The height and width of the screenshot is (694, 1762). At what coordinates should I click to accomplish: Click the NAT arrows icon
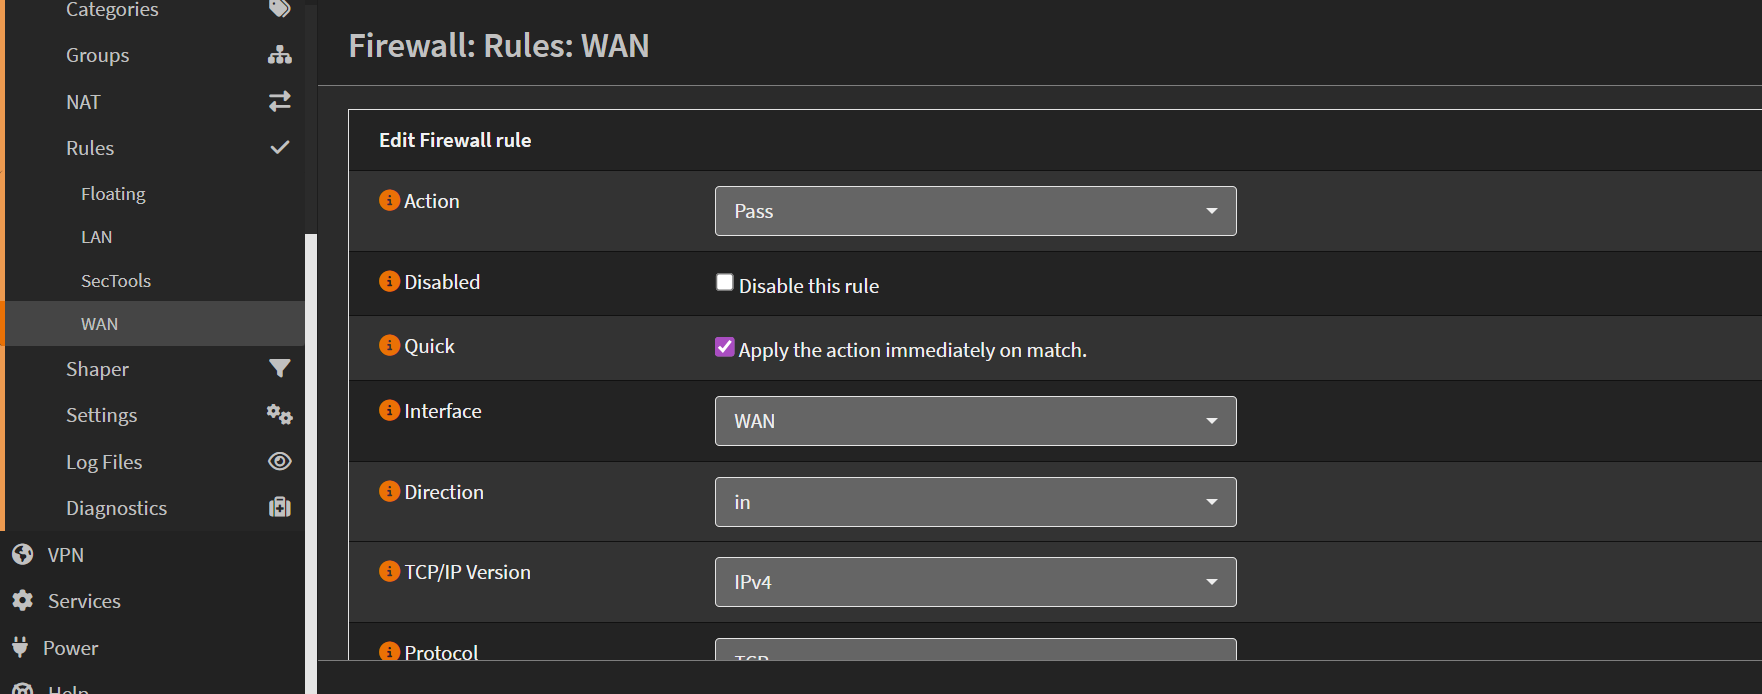click(280, 101)
